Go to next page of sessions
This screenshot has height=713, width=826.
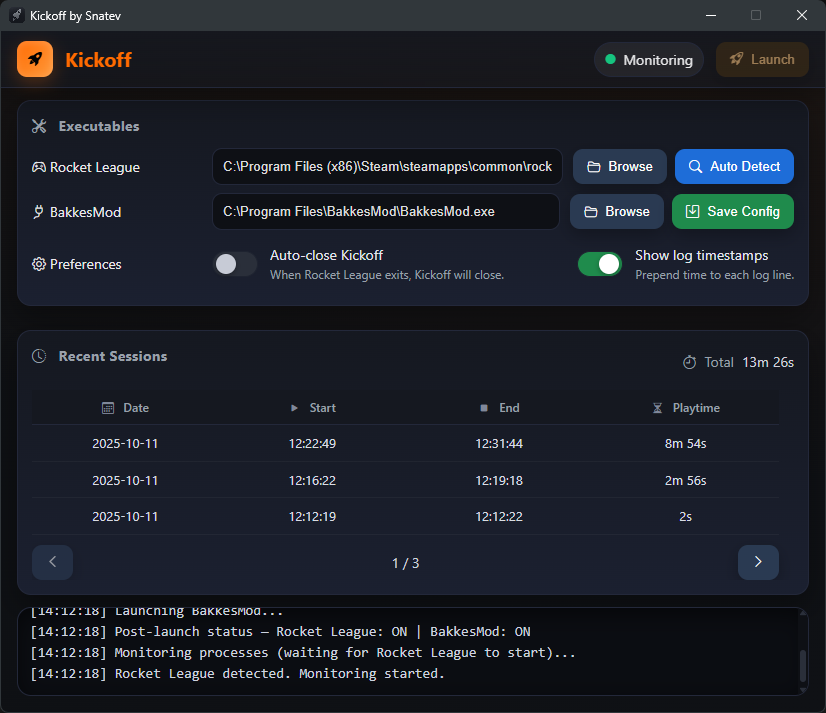tap(758, 562)
